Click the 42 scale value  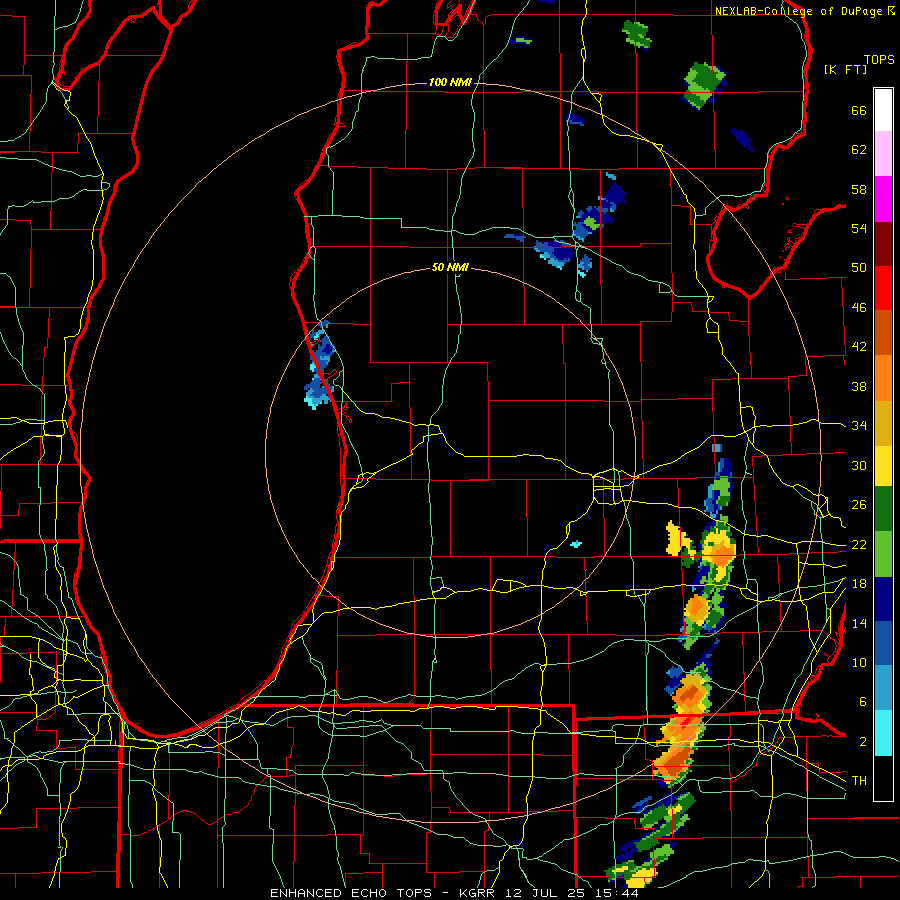click(859, 347)
